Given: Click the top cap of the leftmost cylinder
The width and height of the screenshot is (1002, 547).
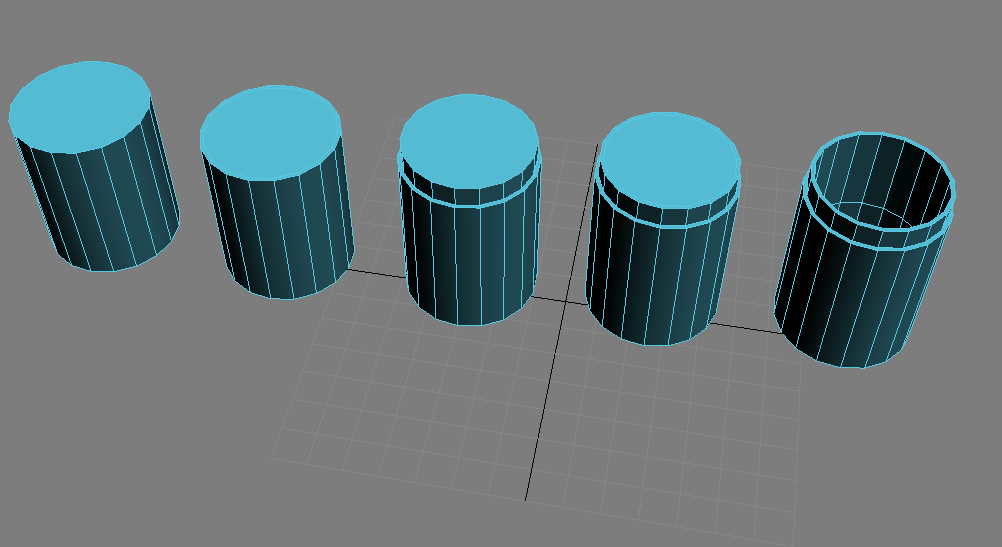Looking at the screenshot, I should pos(80,107).
